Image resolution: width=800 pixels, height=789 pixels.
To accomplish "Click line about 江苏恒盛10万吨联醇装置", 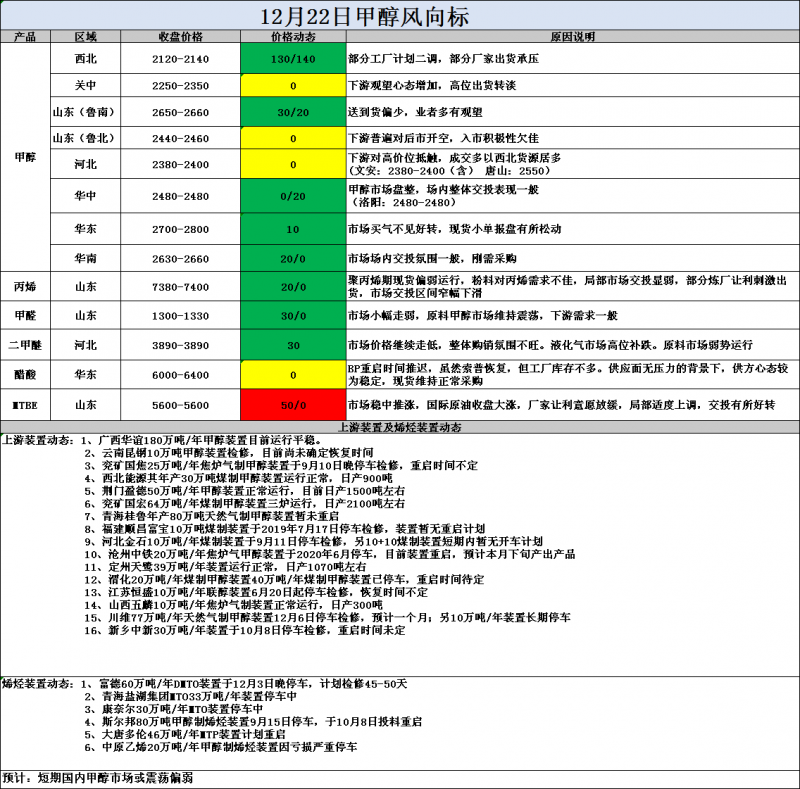I will [256, 592].
